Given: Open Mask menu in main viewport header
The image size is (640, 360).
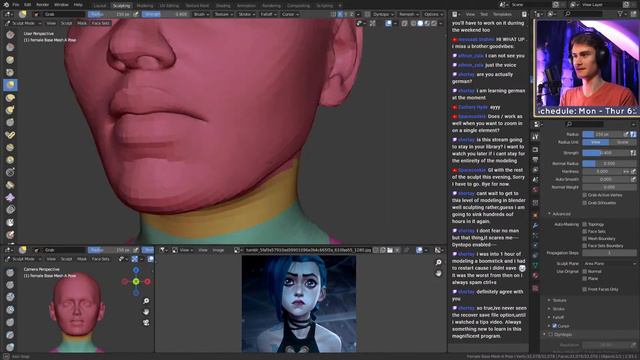Looking at the screenshot, I should 82,23.
